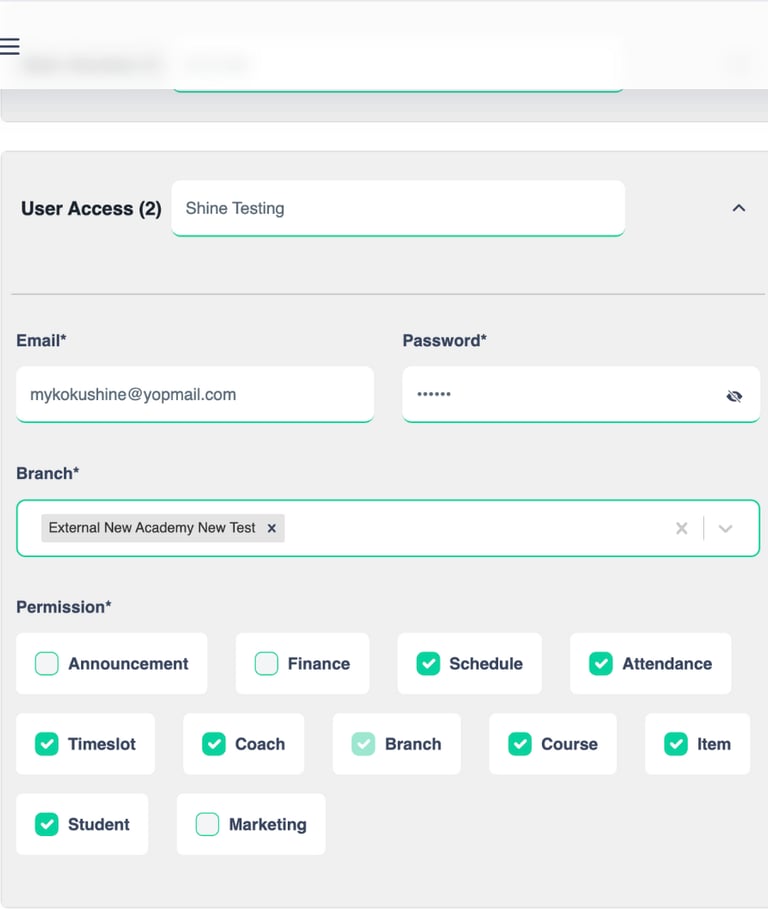Click the Branch permission checkbox
The width and height of the screenshot is (768, 922).
click(x=363, y=744)
